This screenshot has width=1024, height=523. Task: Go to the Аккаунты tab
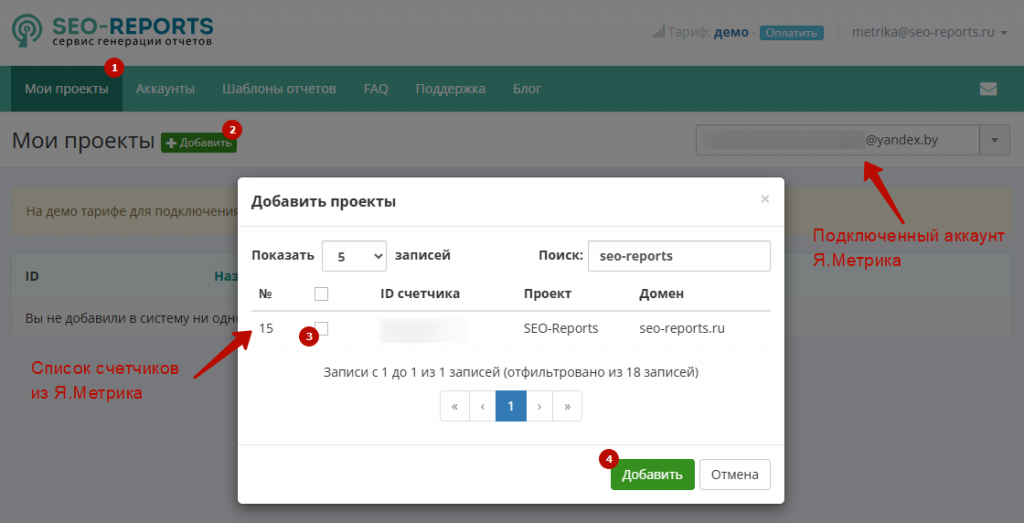pyautogui.click(x=165, y=89)
